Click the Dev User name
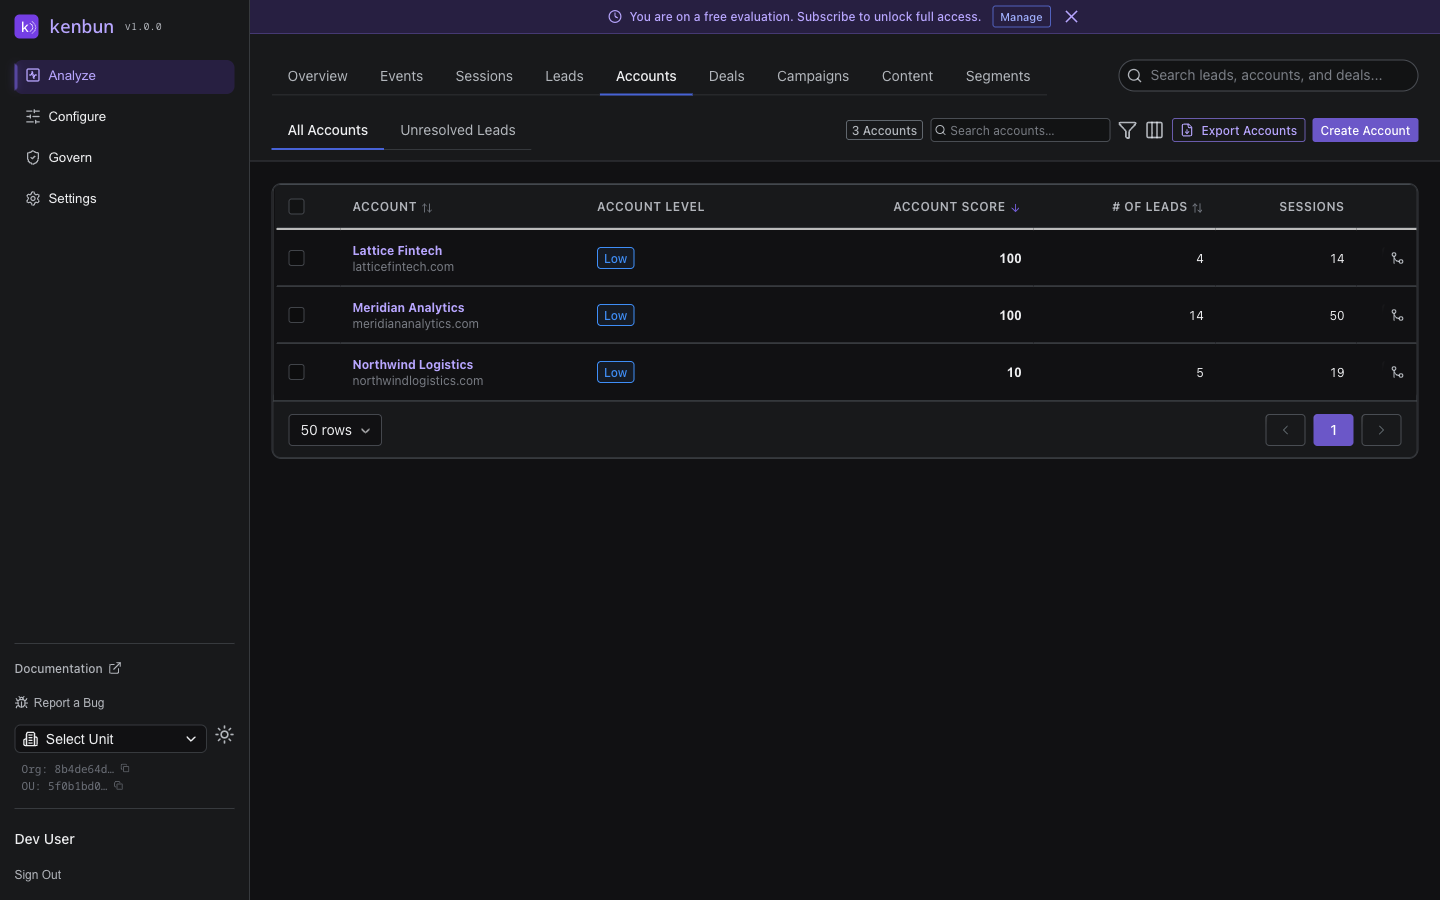Viewport: 1440px width, 900px height. 45,839
